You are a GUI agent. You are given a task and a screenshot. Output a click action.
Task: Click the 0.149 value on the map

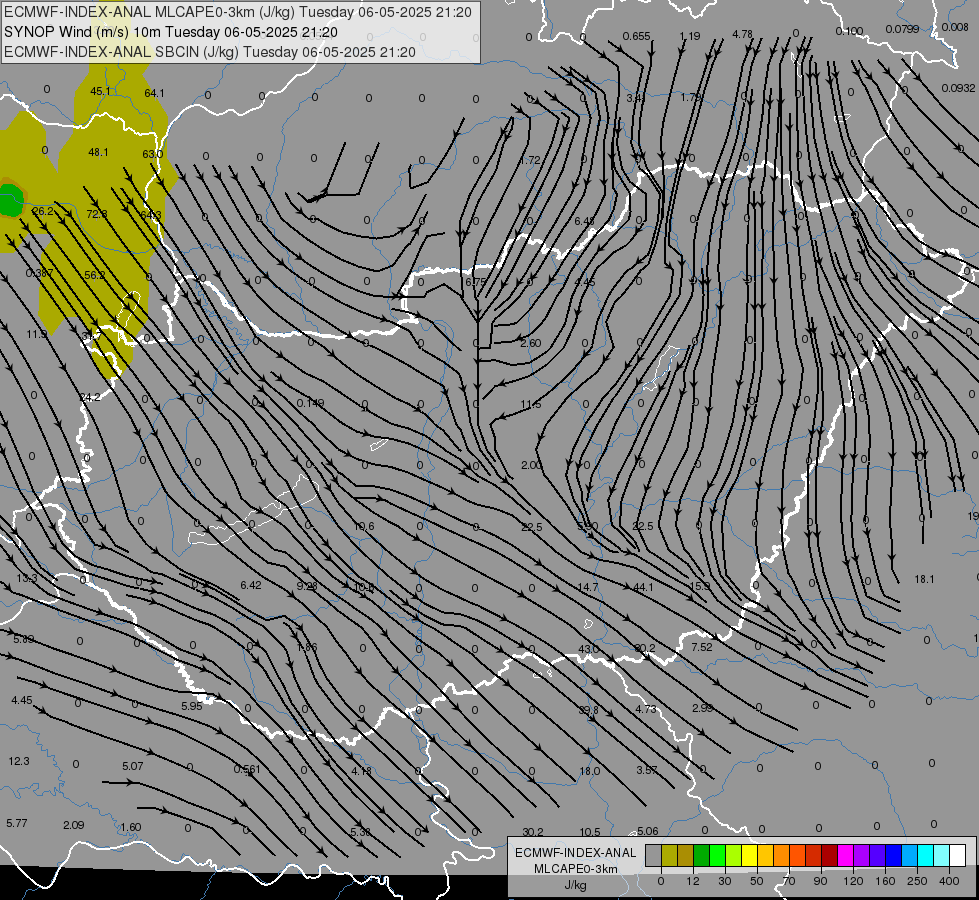[x=310, y=403]
